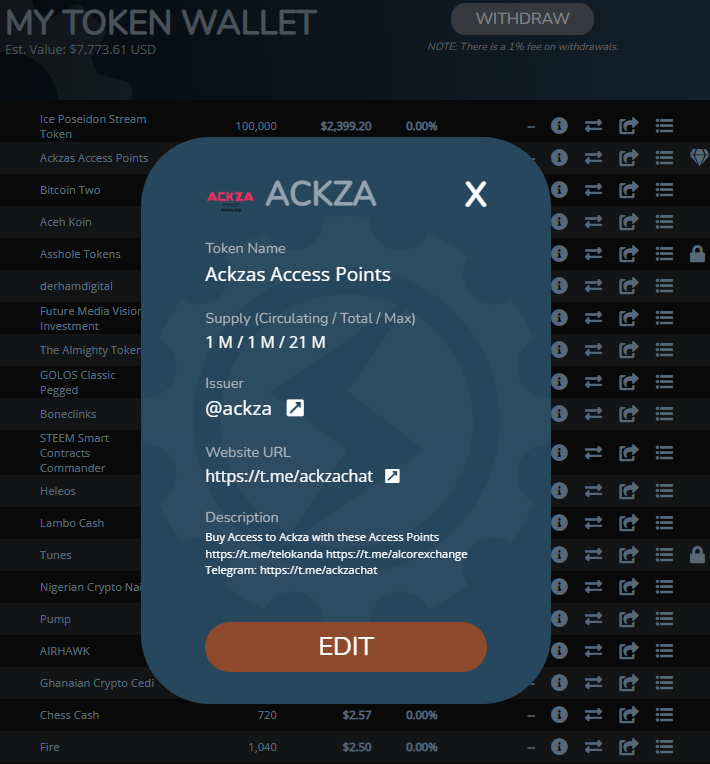
Task: Open the exchange arrows icon for Bitcoin Two
Action: pyautogui.click(x=593, y=190)
